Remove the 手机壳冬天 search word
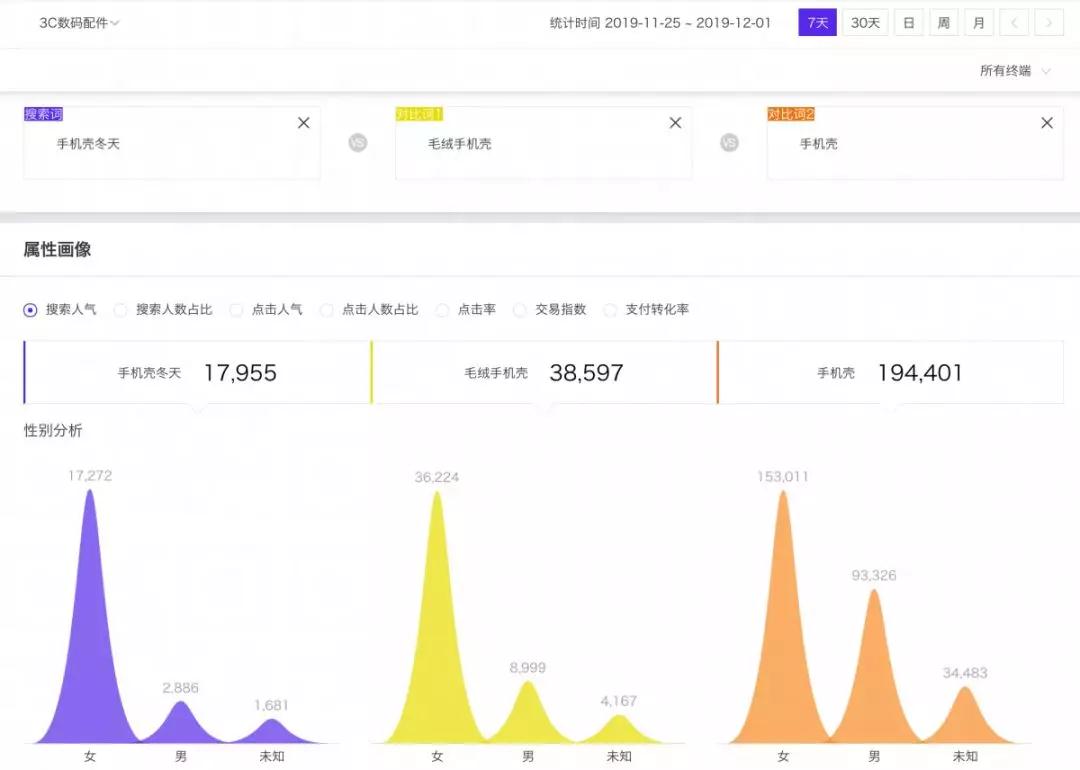 [x=303, y=123]
